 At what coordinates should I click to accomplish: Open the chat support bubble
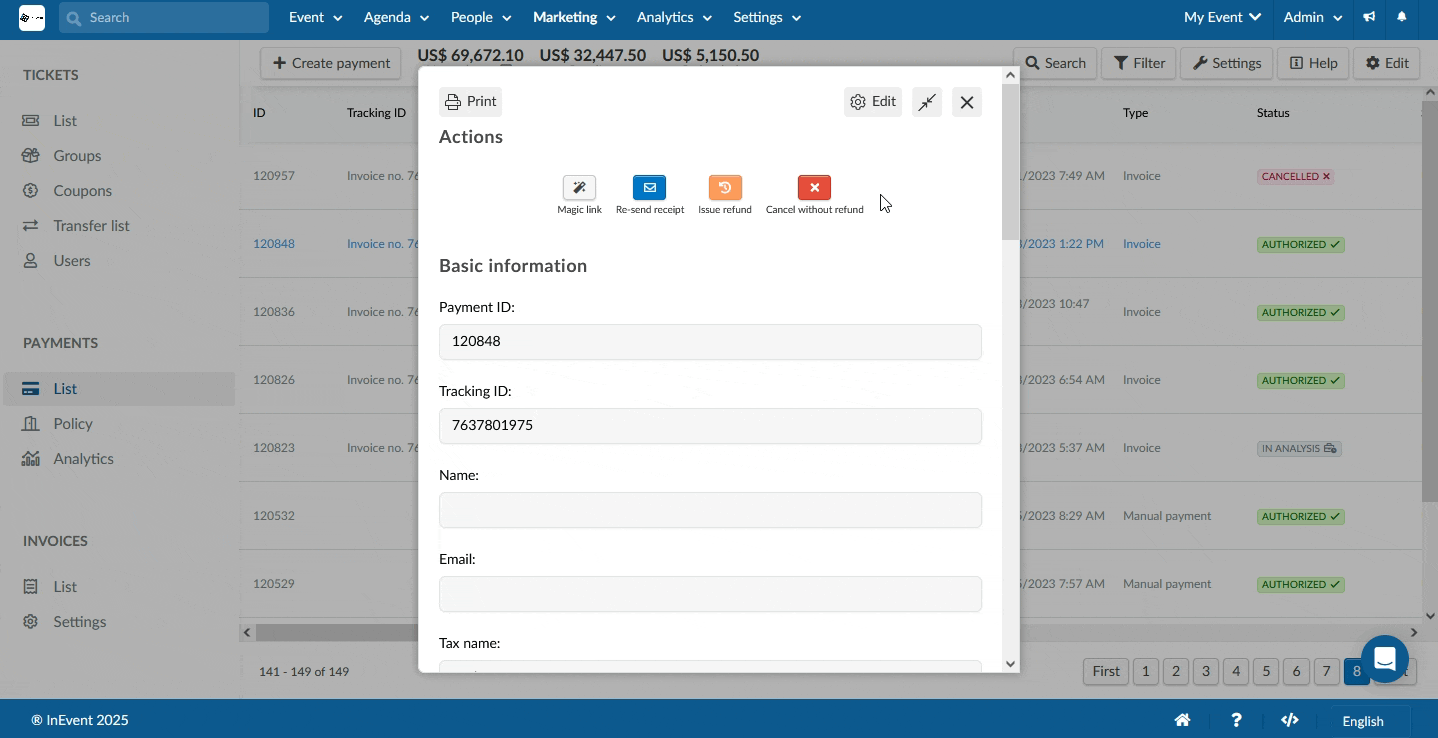click(1385, 659)
